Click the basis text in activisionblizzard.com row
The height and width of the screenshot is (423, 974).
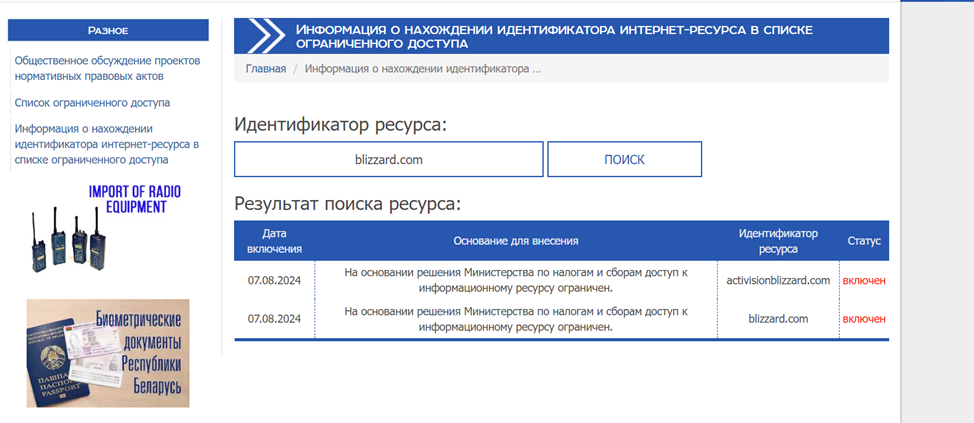tap(516, 280)
